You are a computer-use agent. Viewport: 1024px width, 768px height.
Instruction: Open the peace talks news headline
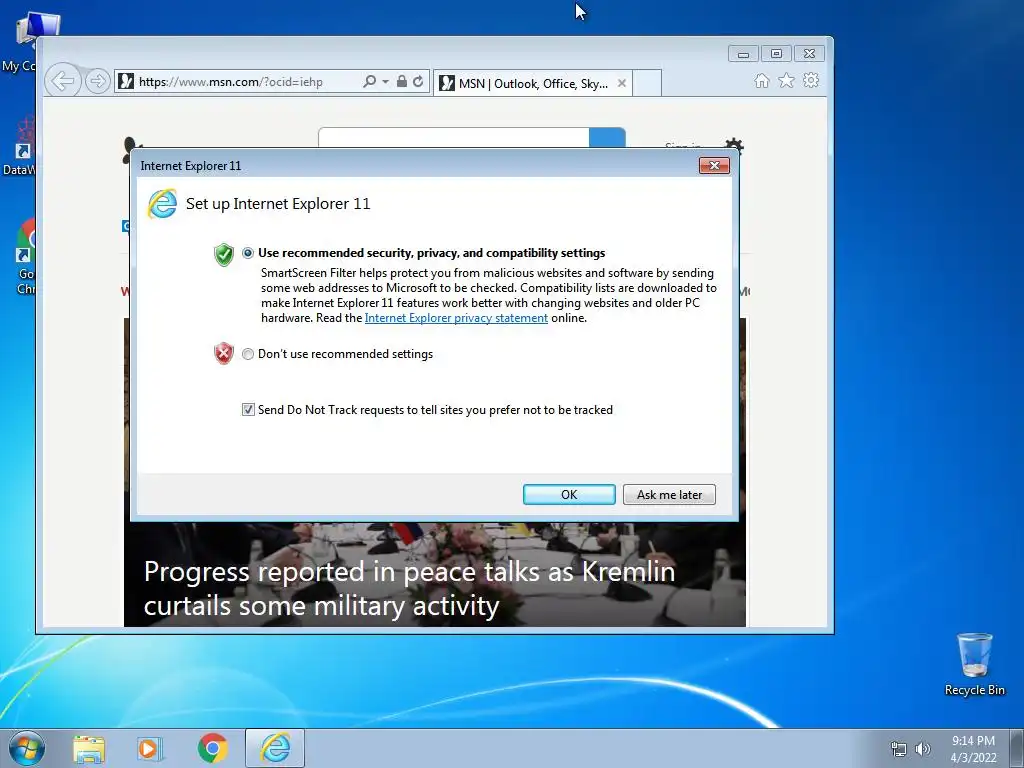click(409, 588)
